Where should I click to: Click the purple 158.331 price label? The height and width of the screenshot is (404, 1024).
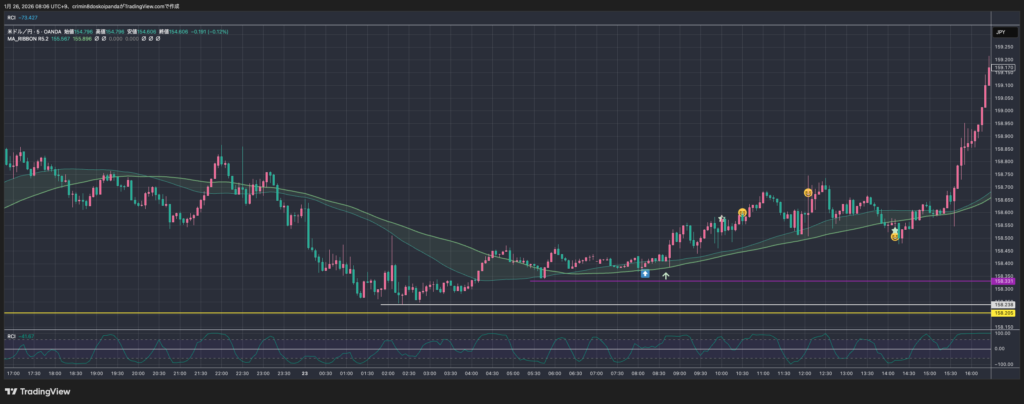click(x=1001, y=281)
